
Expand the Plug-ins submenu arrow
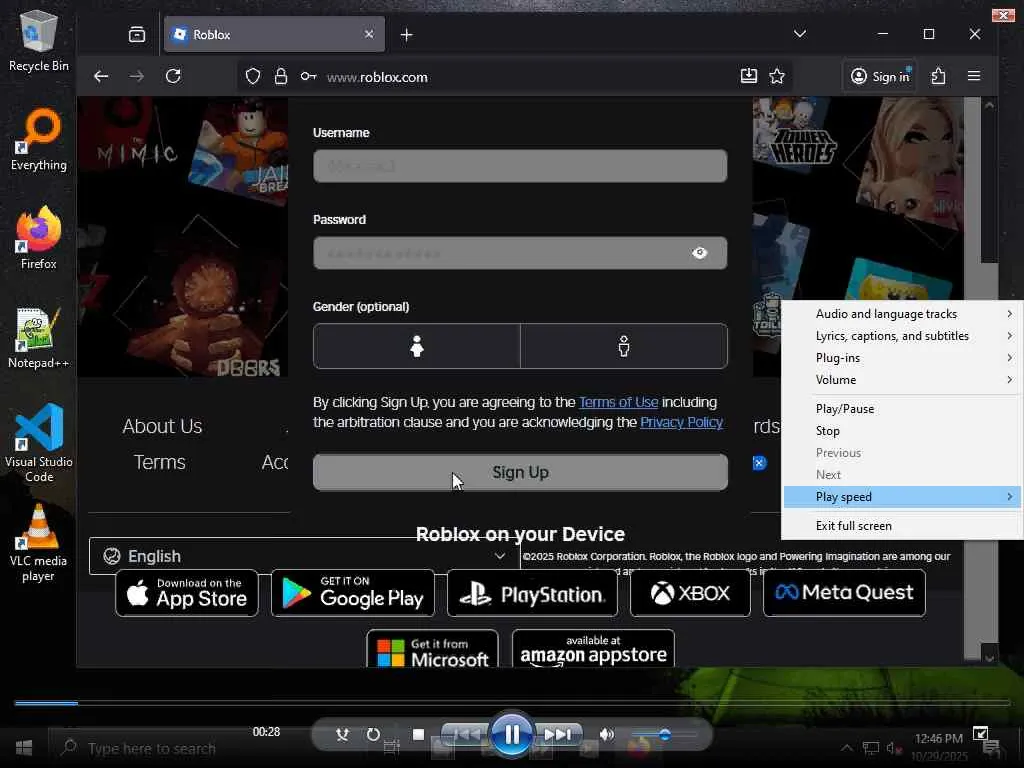[x=1010, y=358]
